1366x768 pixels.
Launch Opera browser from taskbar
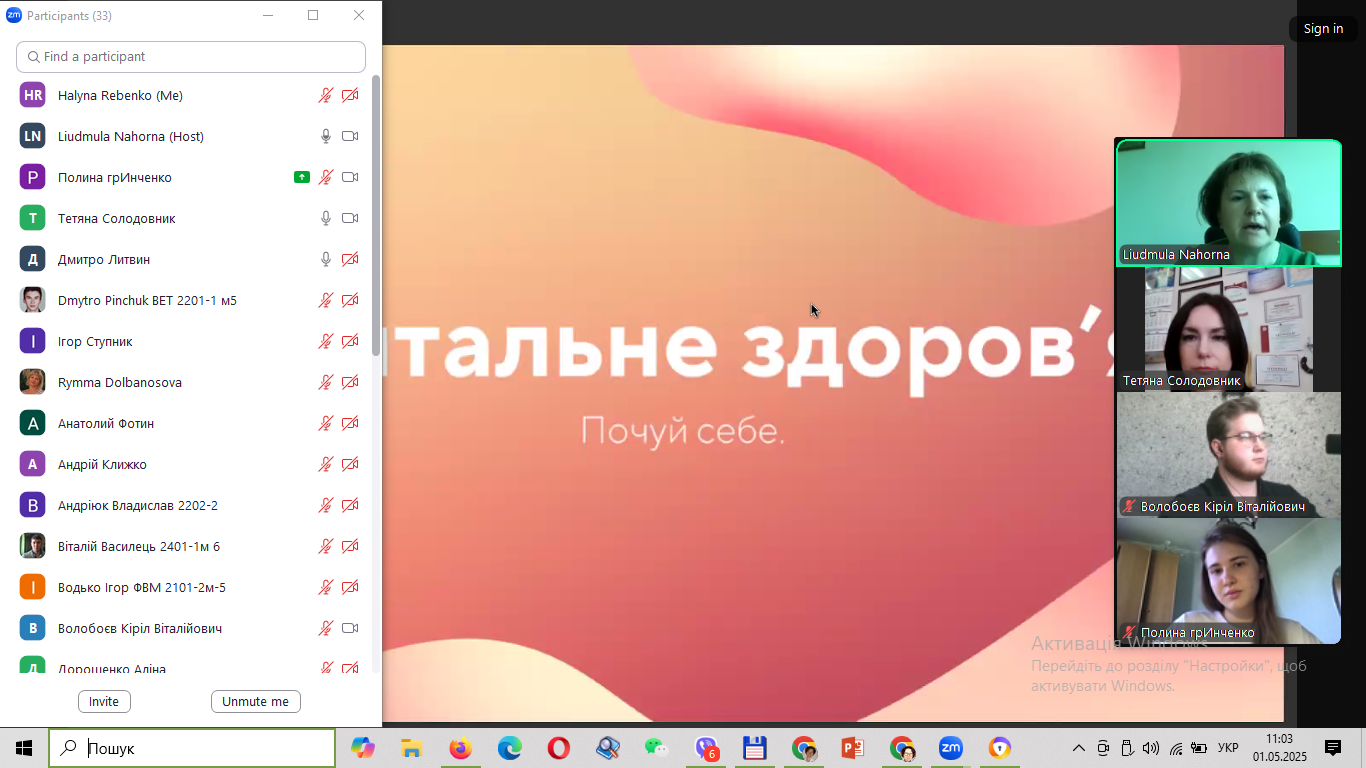pos(559,748)
